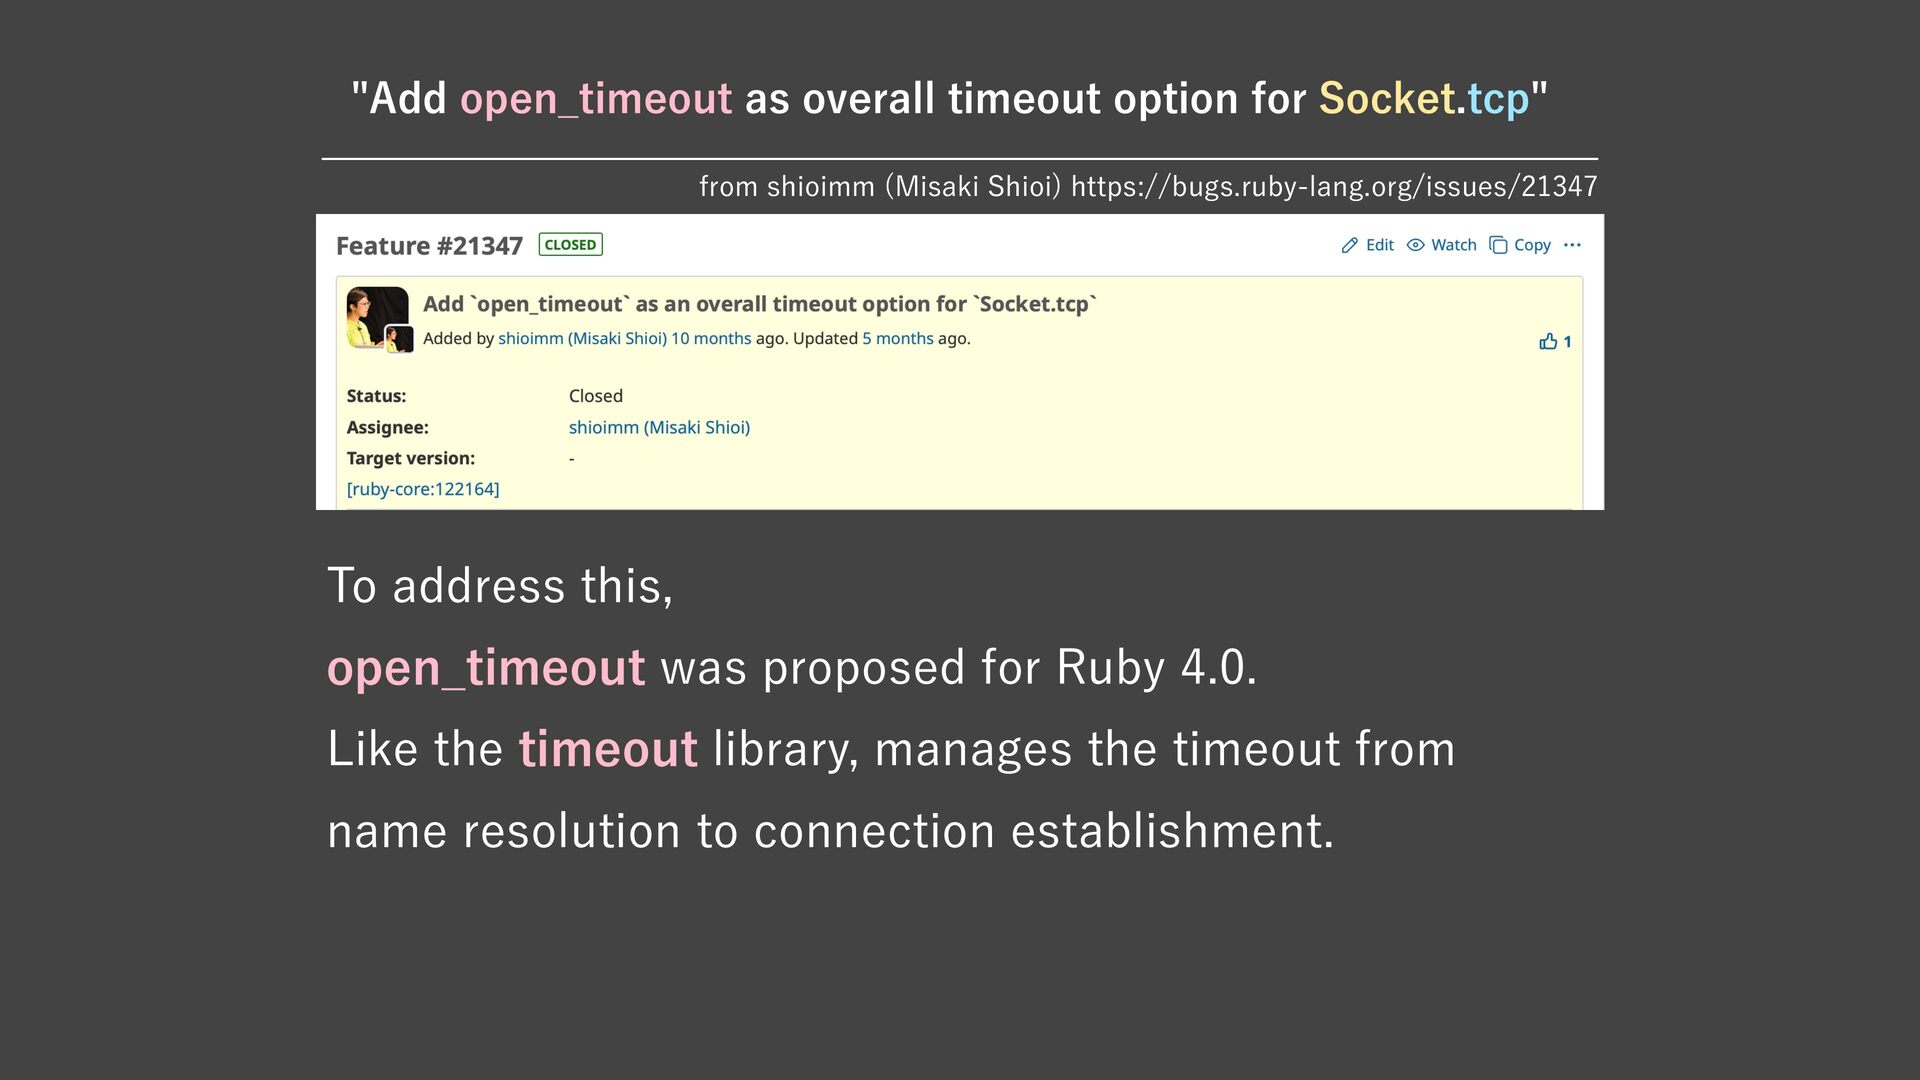This screenshot has height=1080, width=1920.
Task: Click the '5 months' updated link
Action: pos(897,339)
